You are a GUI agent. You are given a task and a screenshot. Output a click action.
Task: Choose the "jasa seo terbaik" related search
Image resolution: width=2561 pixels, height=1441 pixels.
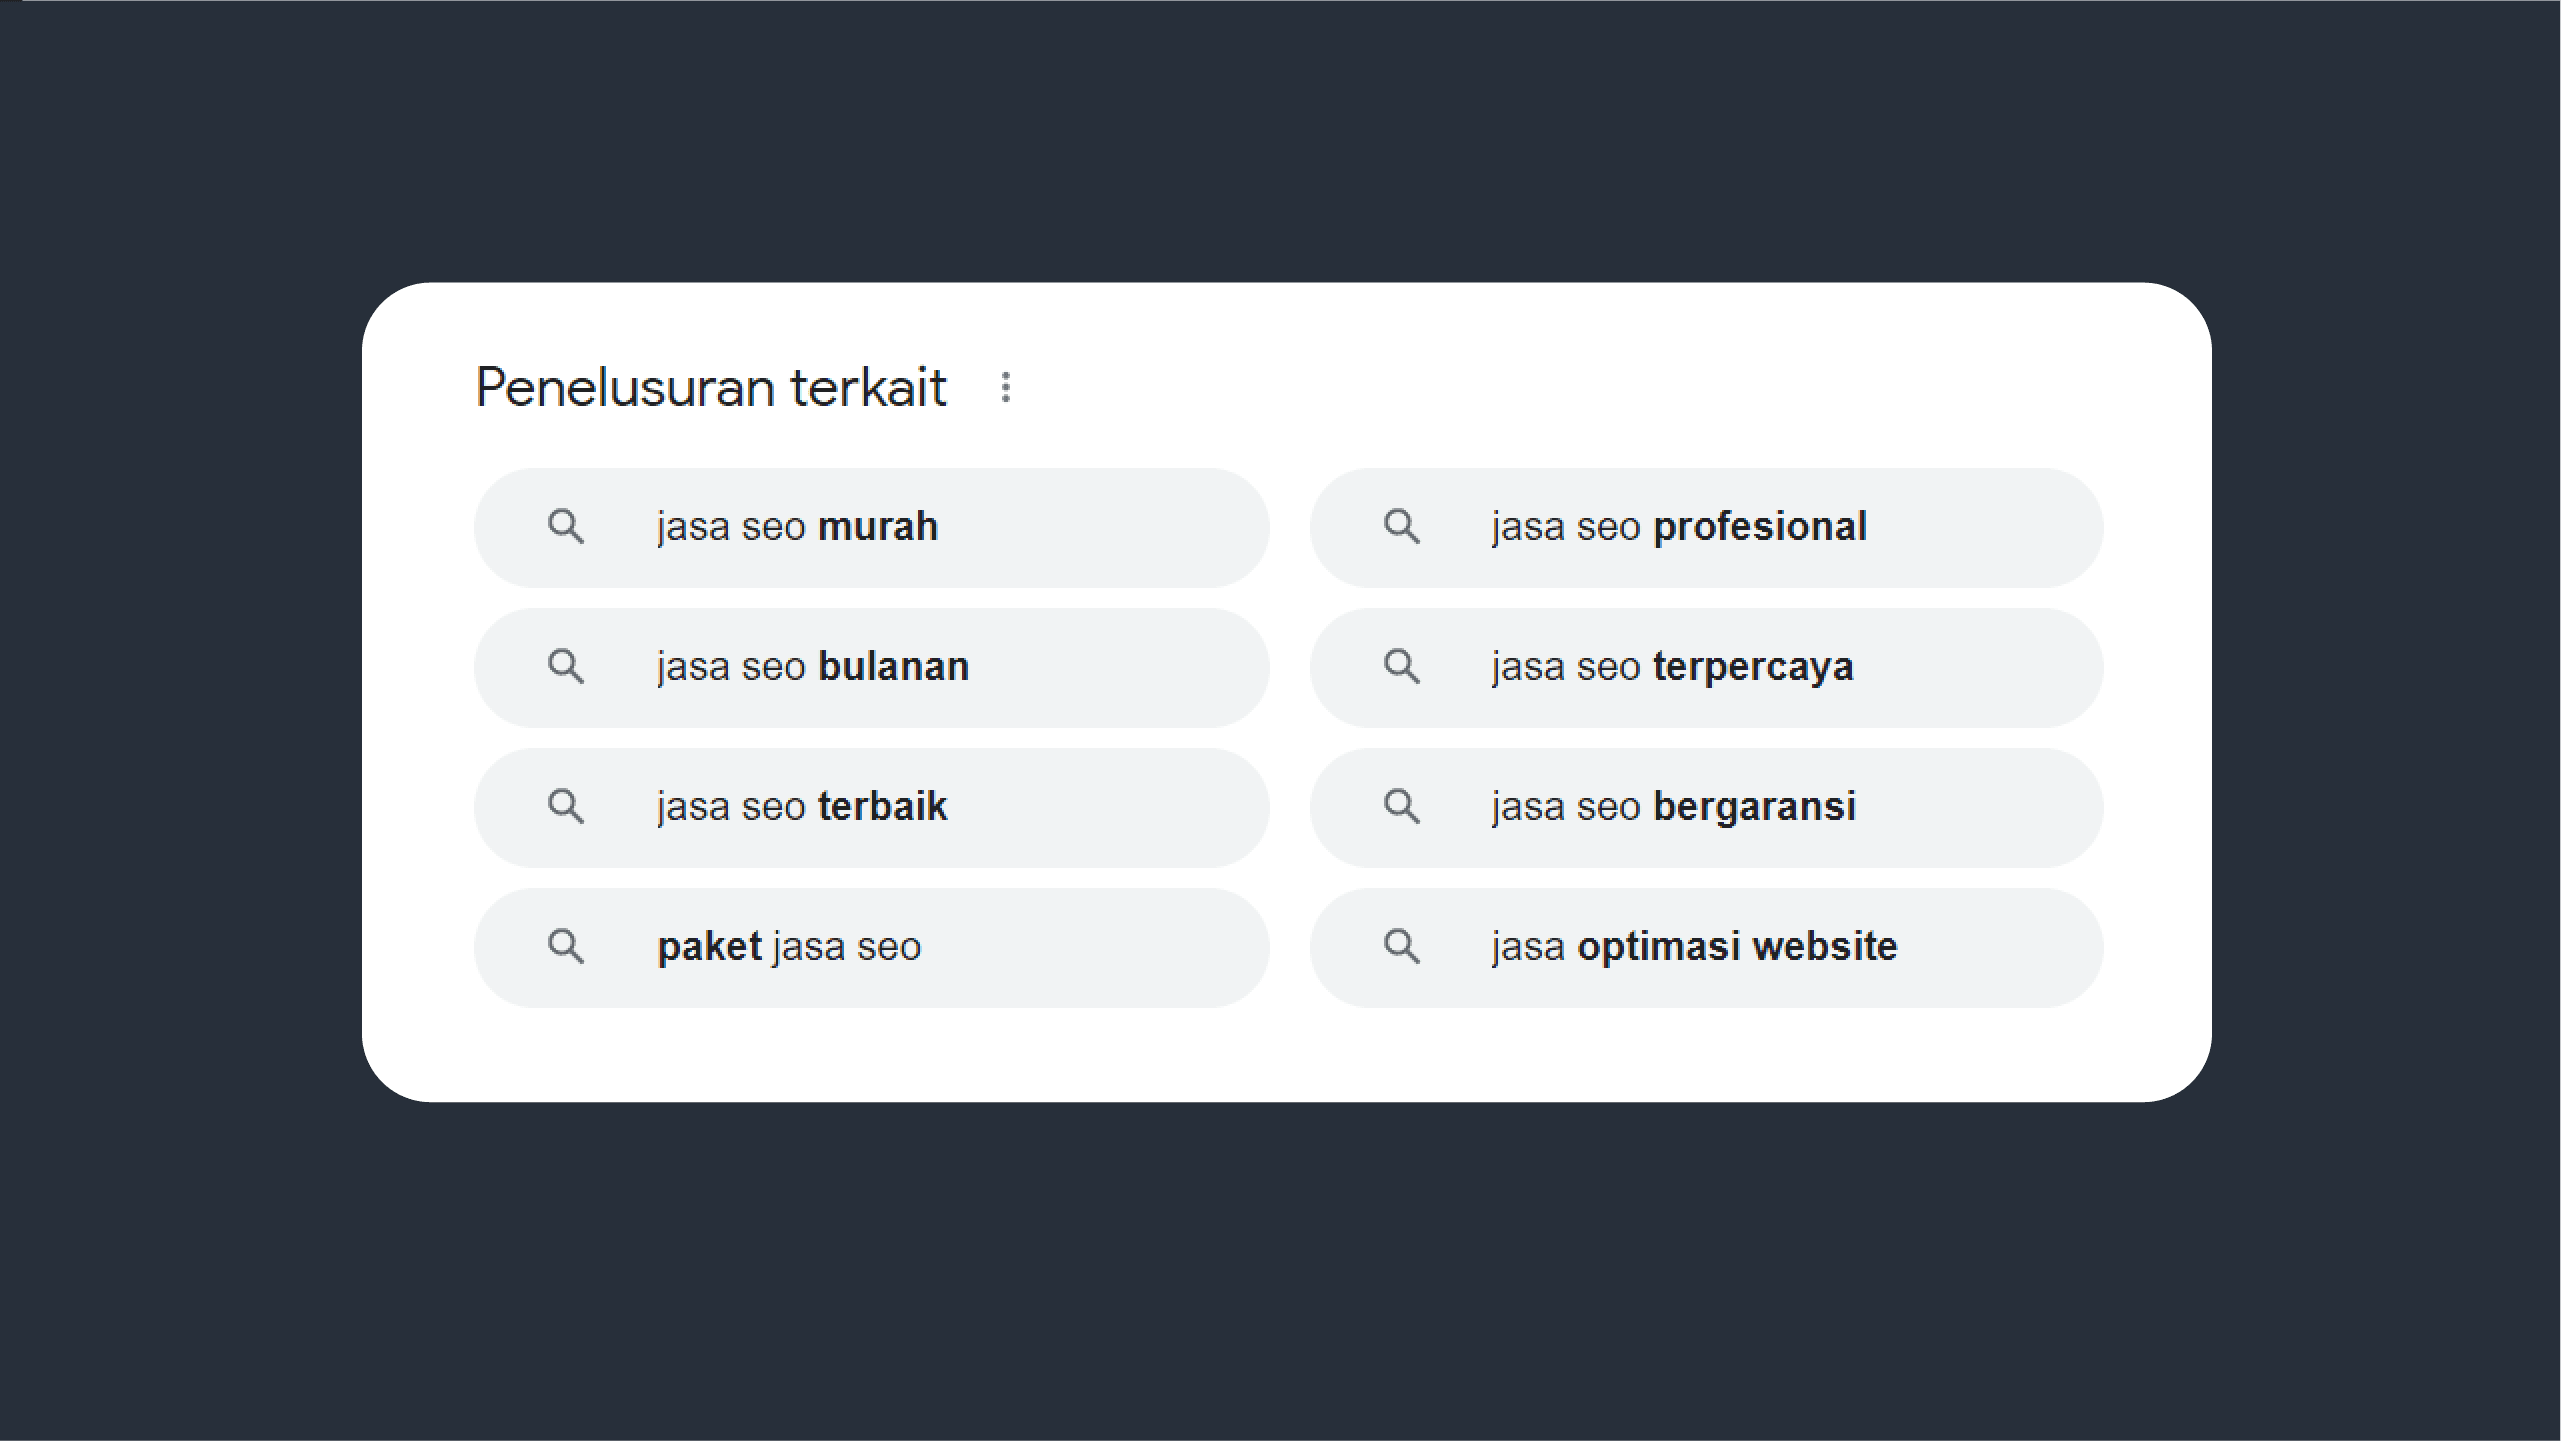801,807
